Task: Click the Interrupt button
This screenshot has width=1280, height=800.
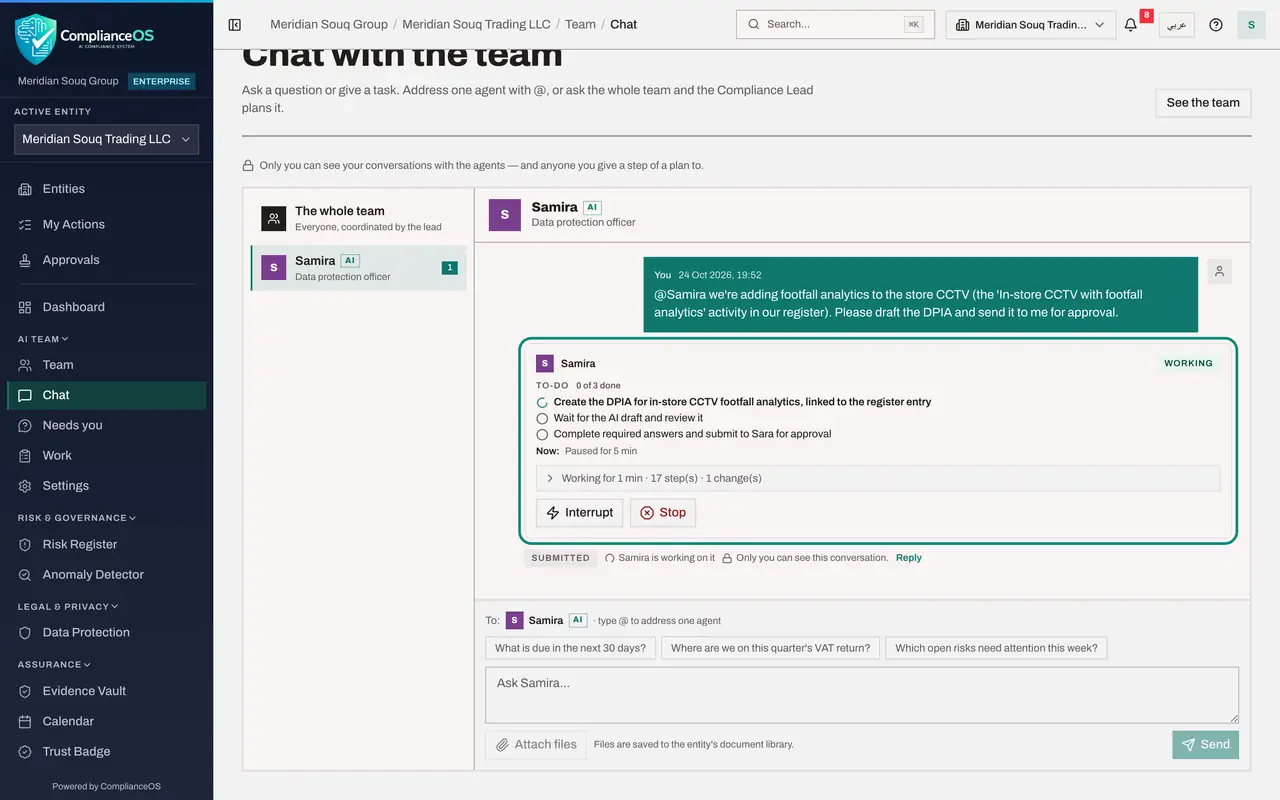Action: 580,513
